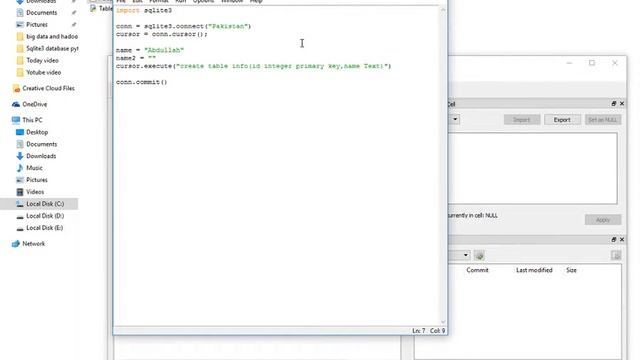Click the Set as NULL button
640x360 pixels.
click(603, 120)
